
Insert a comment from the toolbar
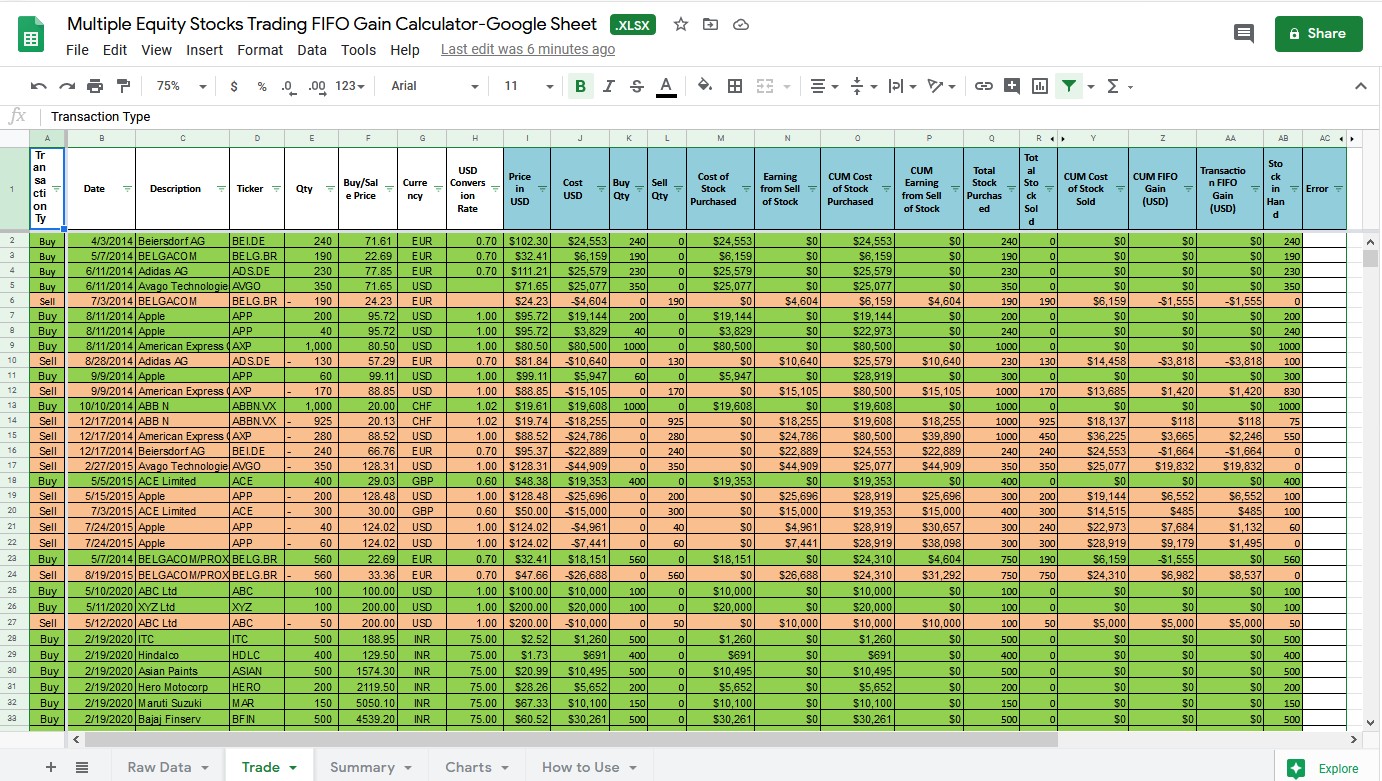pos(1012,86)
